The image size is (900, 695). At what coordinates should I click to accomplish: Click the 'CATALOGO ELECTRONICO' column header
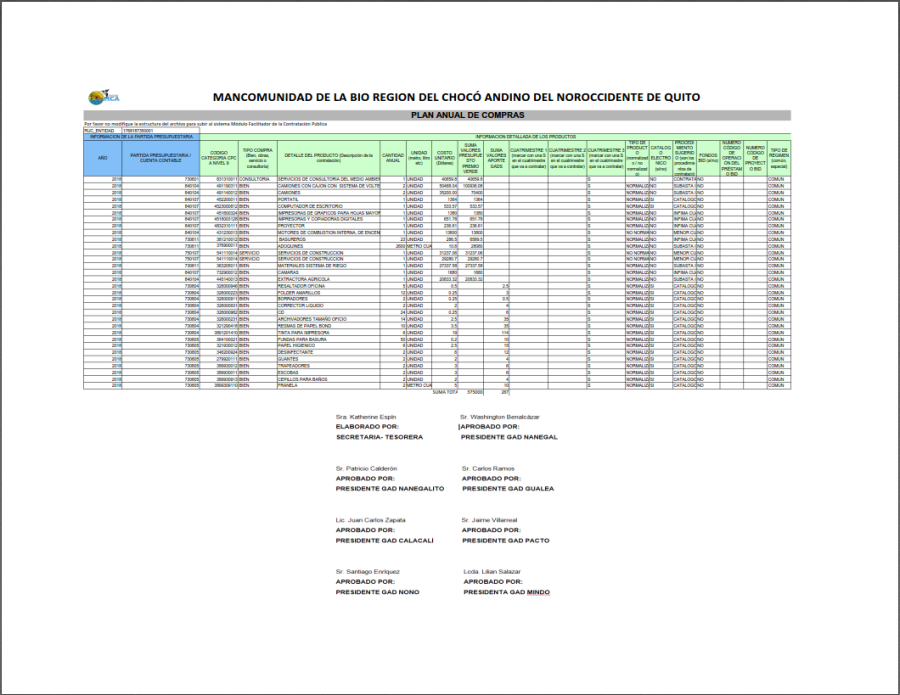(x=661, y=158)
